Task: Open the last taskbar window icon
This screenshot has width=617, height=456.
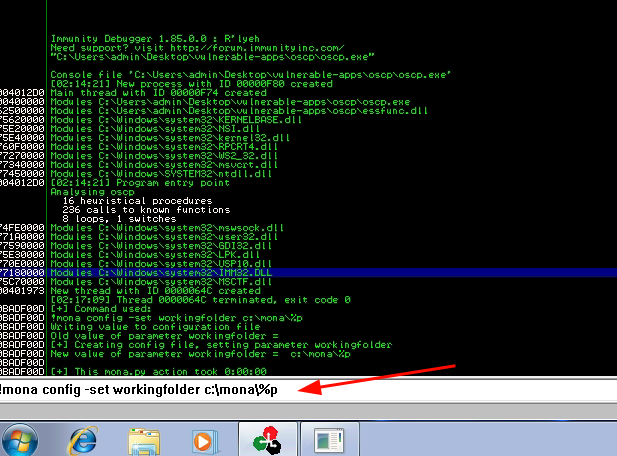Action: click(x=330, y=440)
